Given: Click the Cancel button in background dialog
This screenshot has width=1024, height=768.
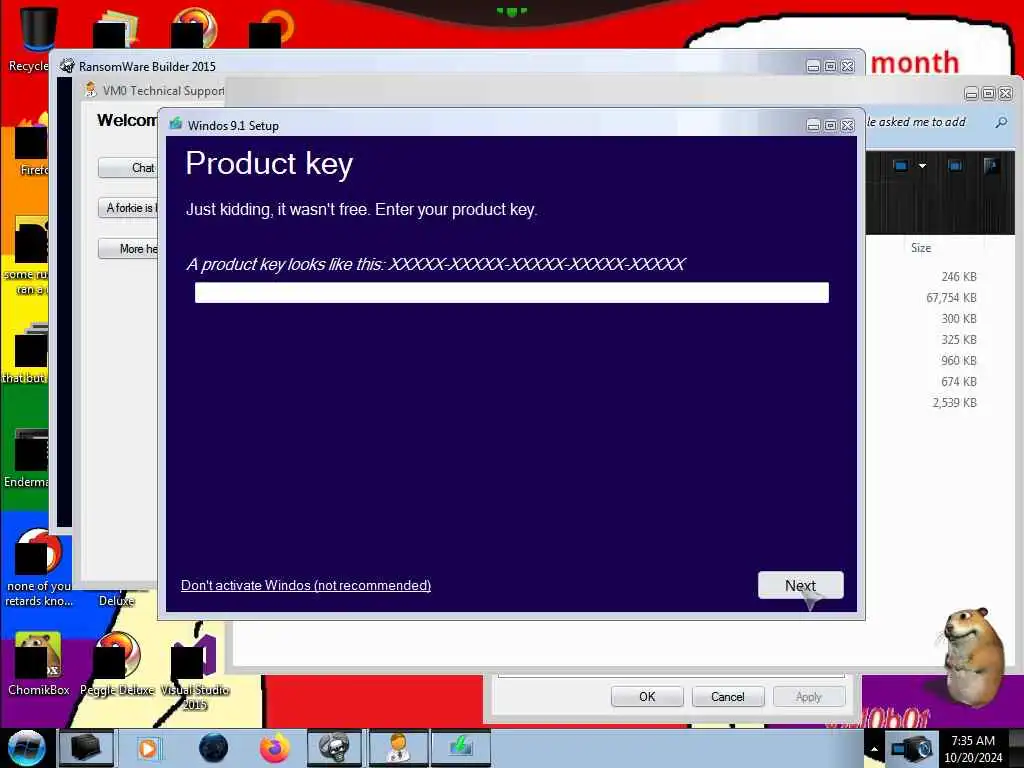Looking at the screenshot, I should pyautogui.click(x=728, y=697).
